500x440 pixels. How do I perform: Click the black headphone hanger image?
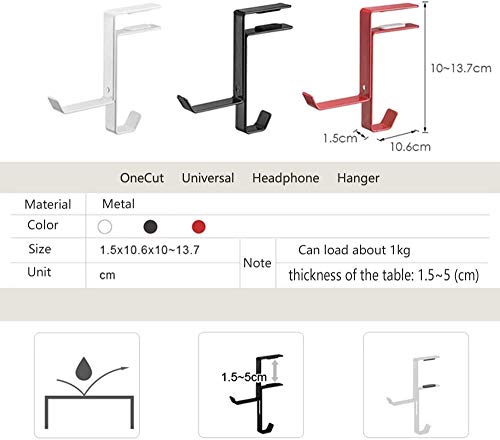235,68
